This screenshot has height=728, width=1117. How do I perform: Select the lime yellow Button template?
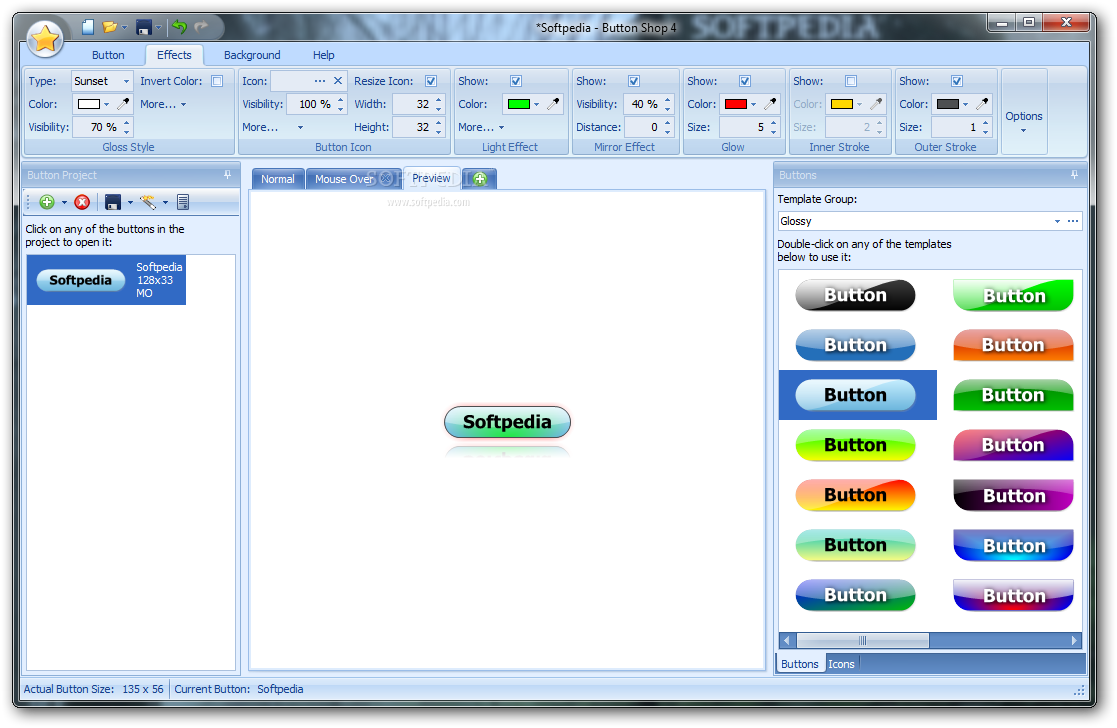click(x=856, y=444)
